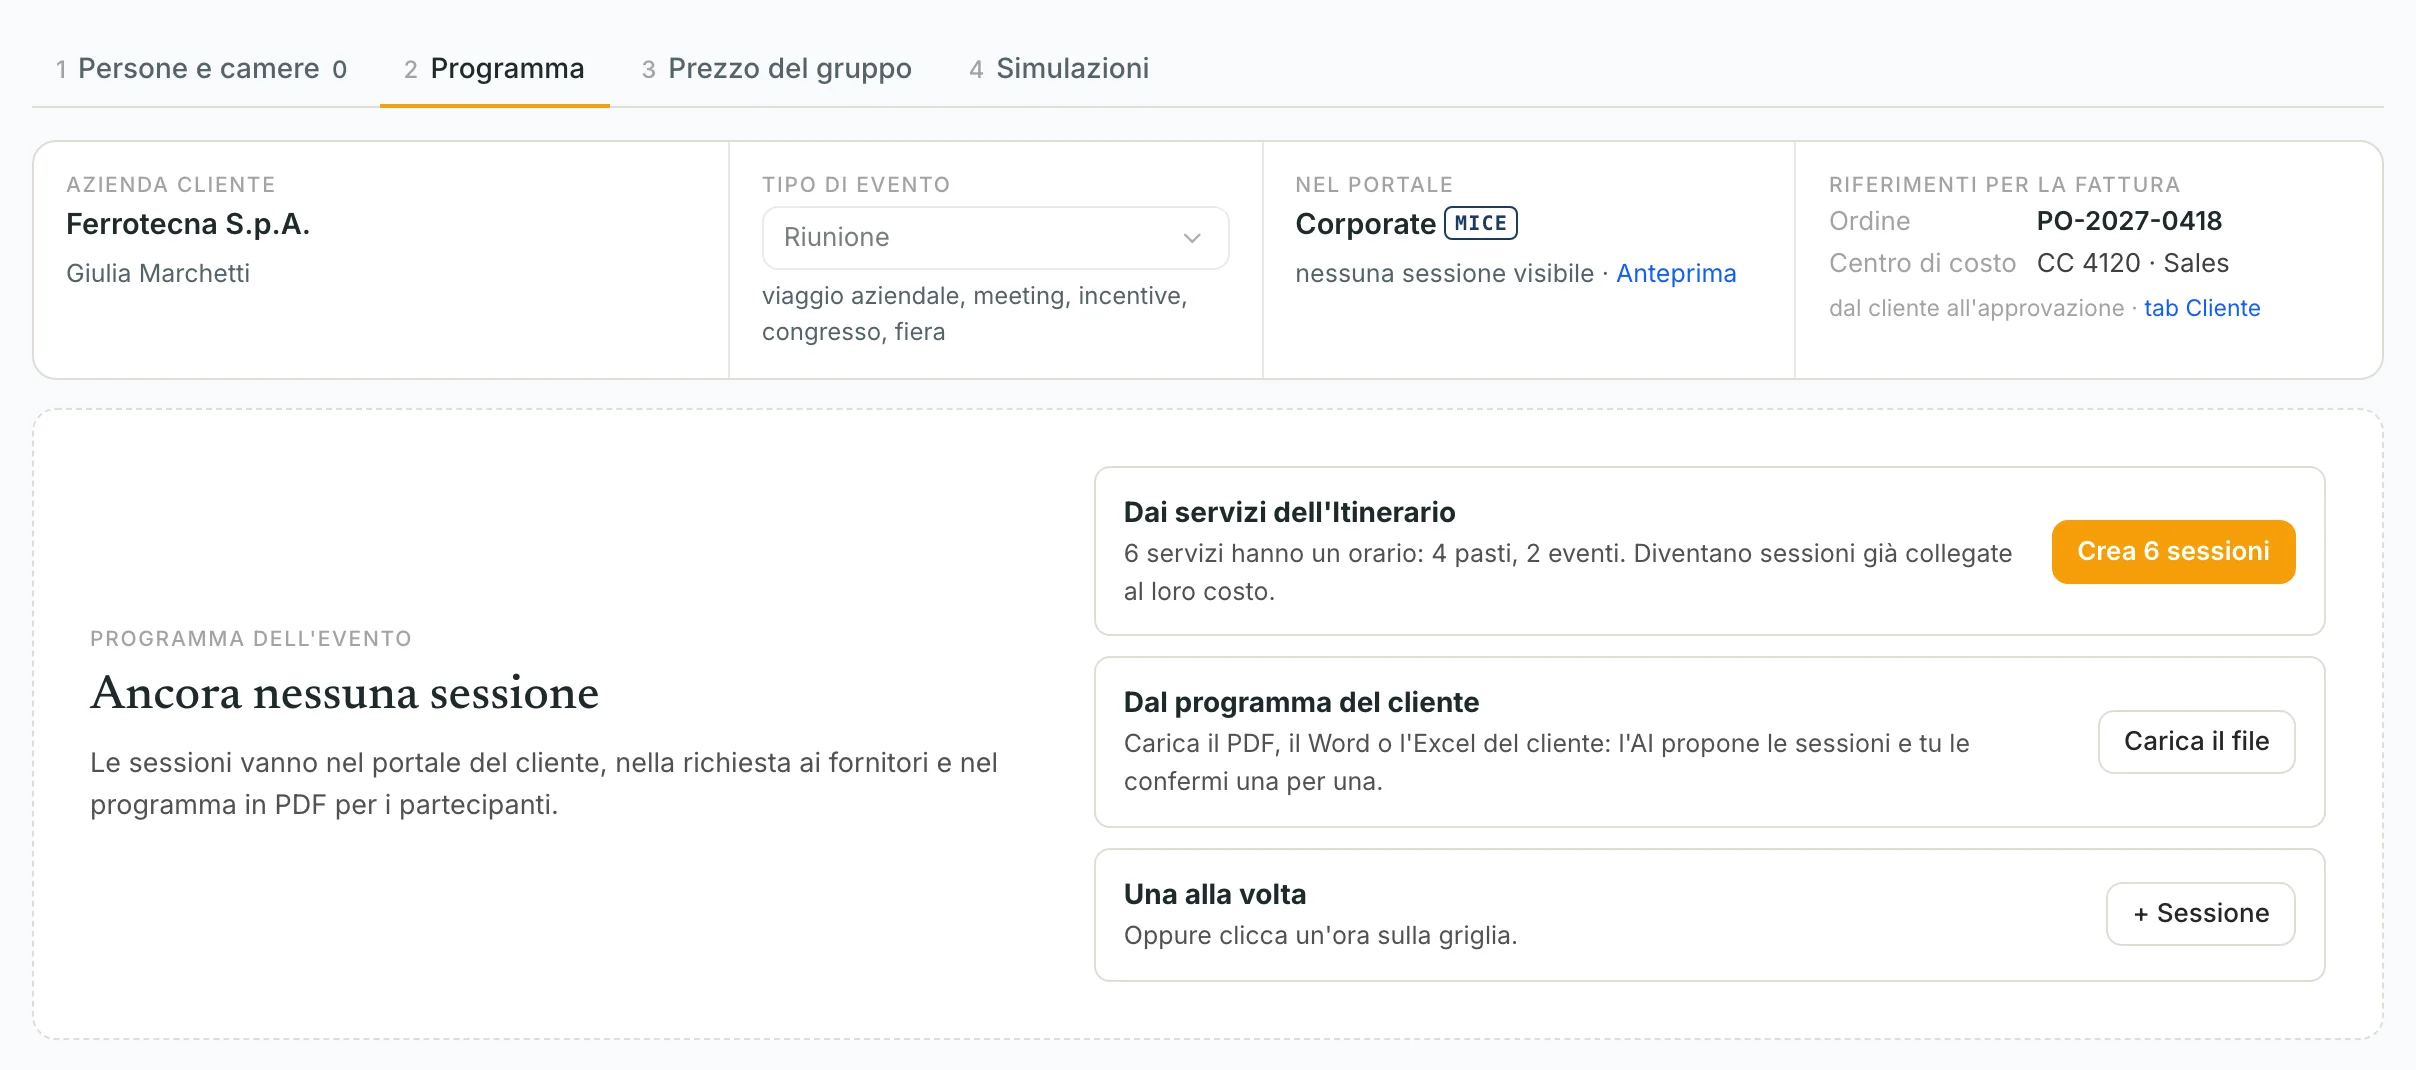Viewport: 2416px width, 1070px height.
Task: Click the text Oppure clicca un'ora sulla griglia
Action: click(x=1320, y=935)
